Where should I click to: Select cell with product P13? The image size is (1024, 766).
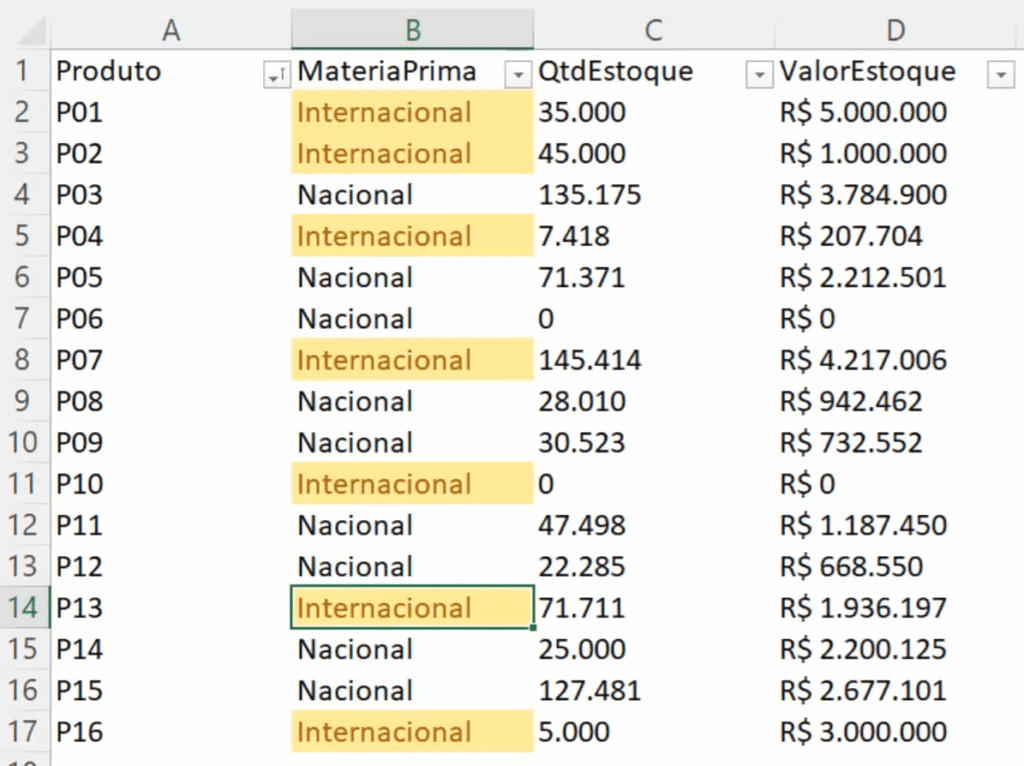point(171,607)
